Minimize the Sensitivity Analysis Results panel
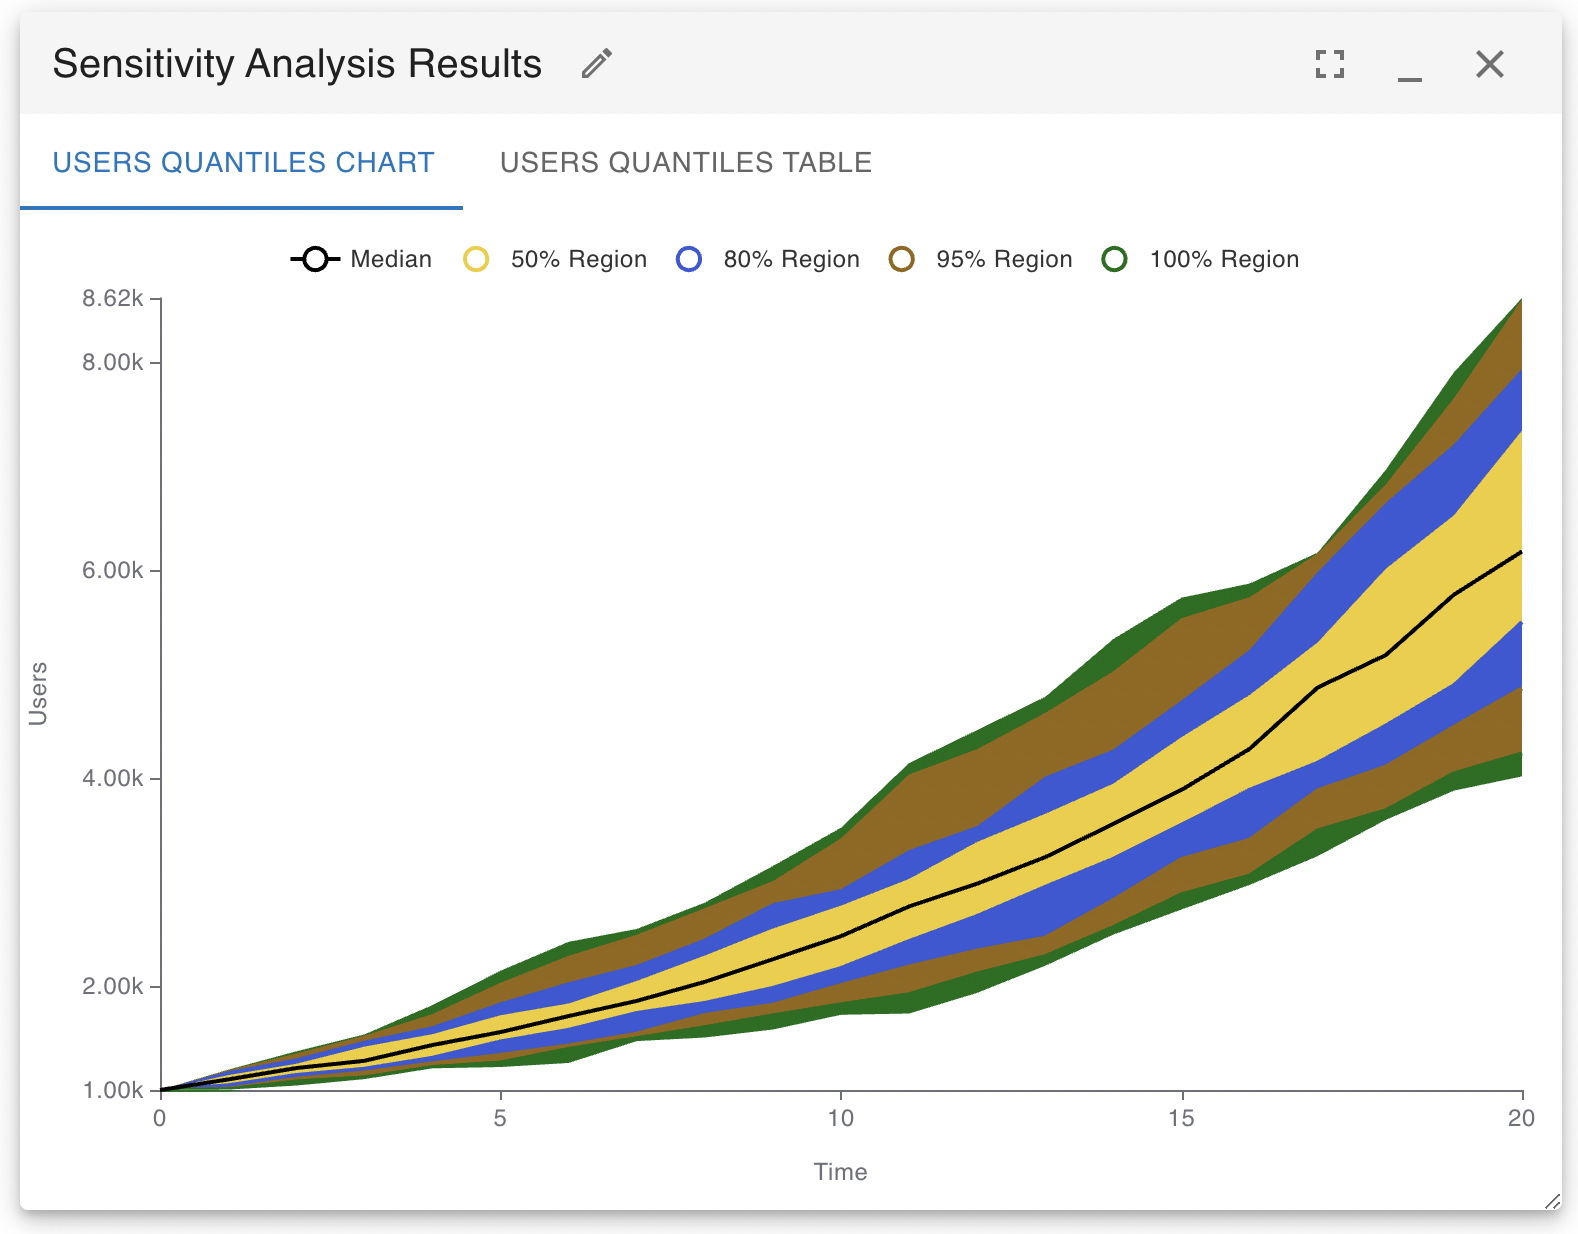This screenshot has width=1578, height=1234. (1410, 64)
